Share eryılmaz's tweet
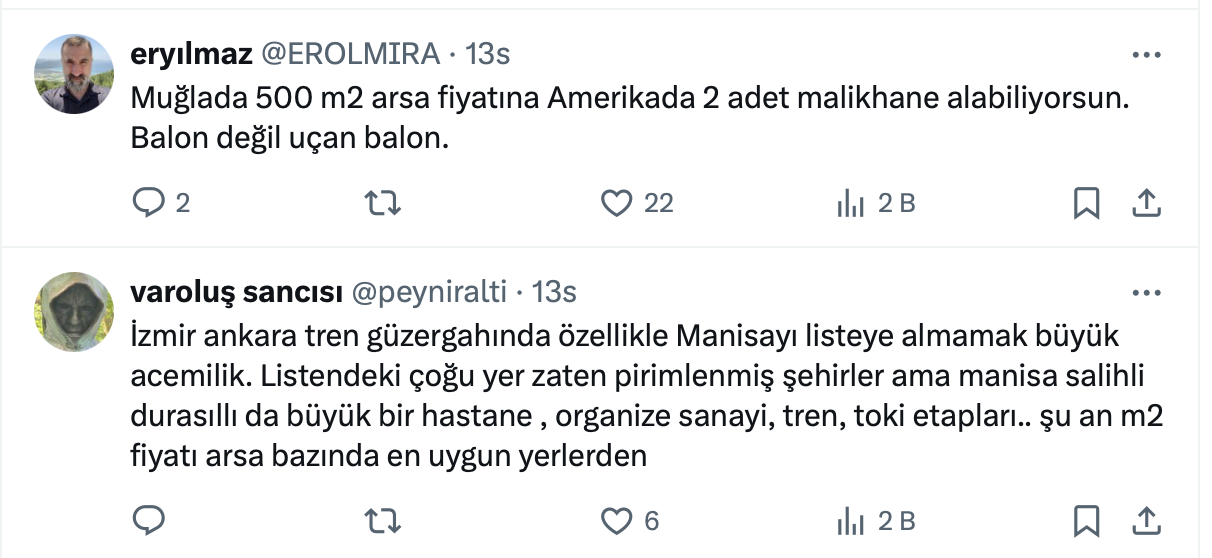Image resolution: width=1212 pixels, height=558 pixels. click(1145, 203)
